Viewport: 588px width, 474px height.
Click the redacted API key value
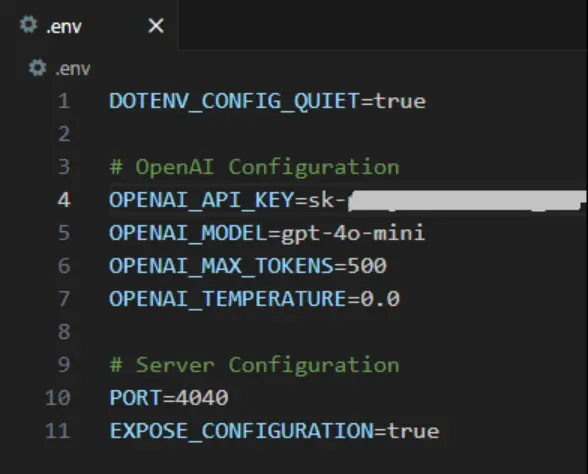click(x=467, y=200)
